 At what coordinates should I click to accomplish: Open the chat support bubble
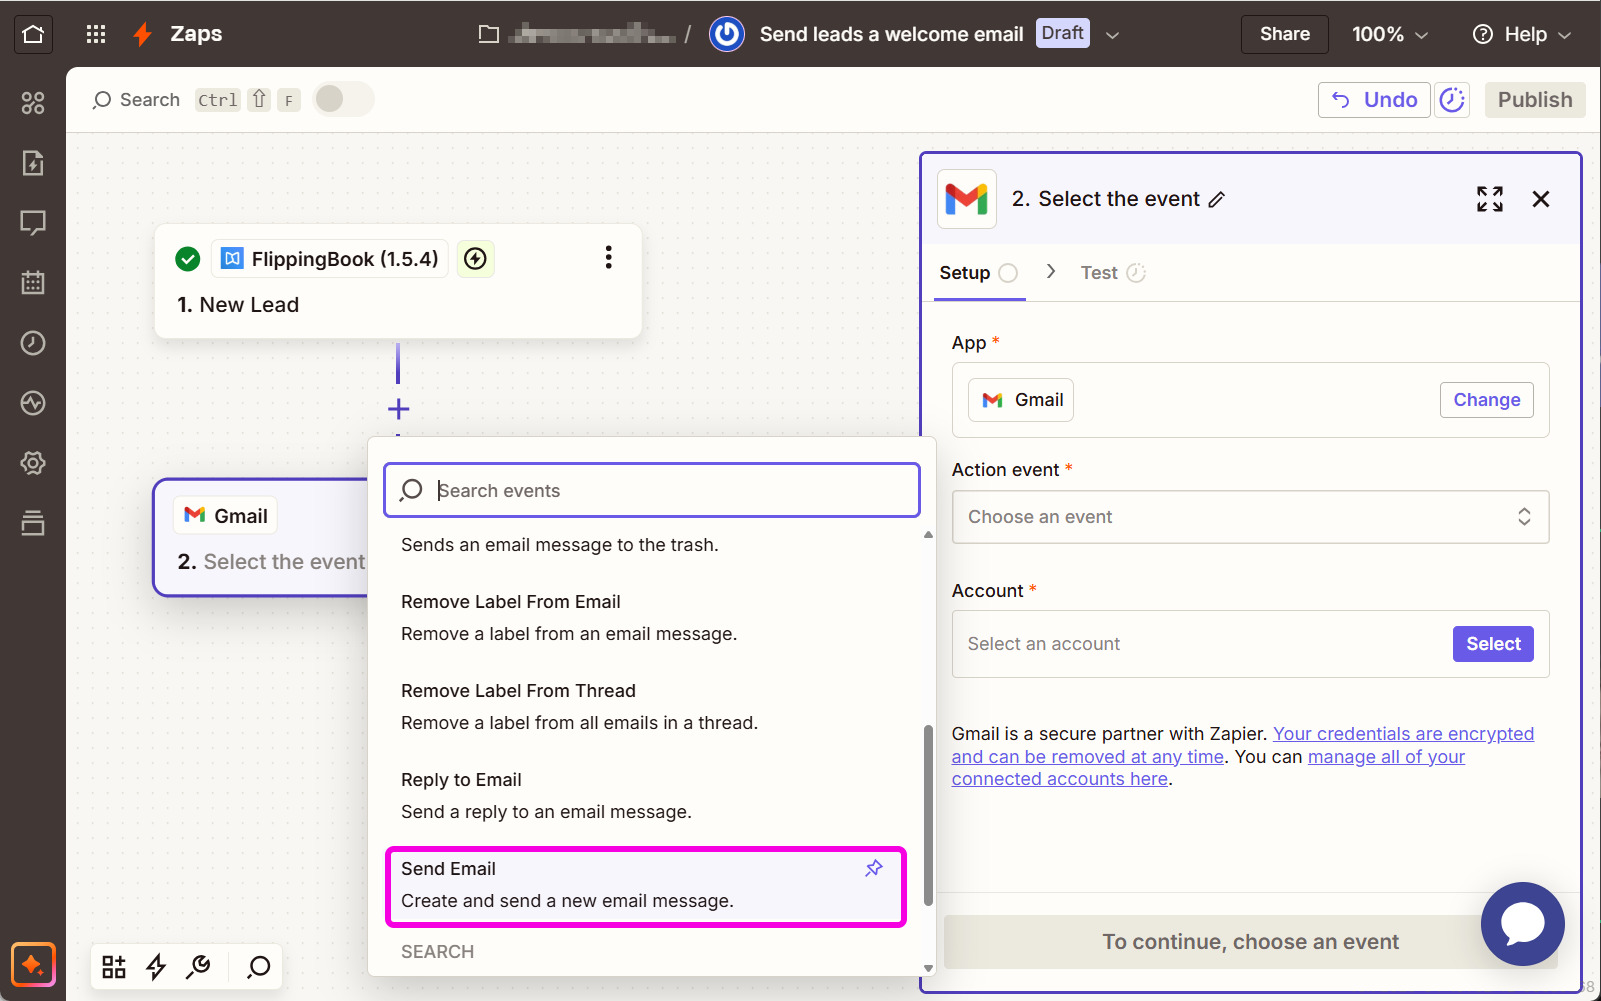click(1523, 924)
